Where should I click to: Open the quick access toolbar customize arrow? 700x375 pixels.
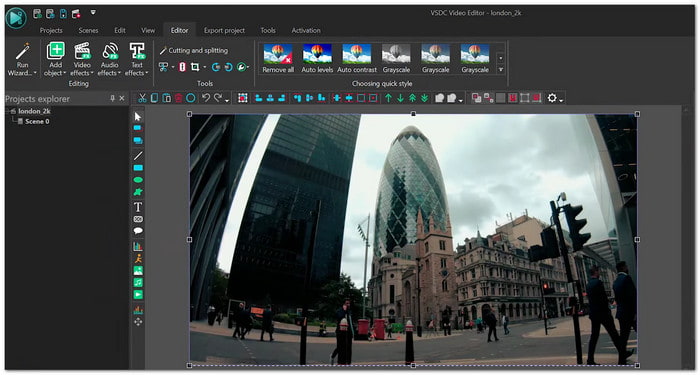93,12
